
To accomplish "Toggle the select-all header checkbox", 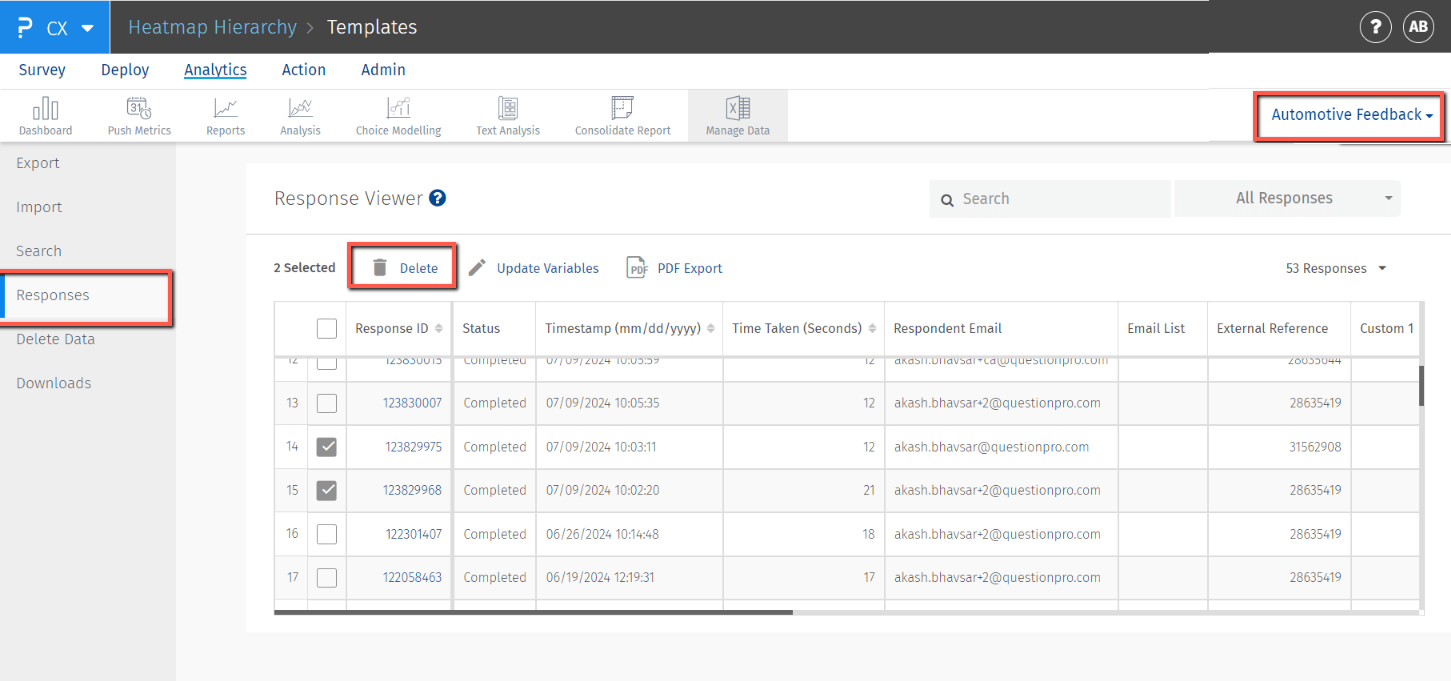I will point(327,328).
